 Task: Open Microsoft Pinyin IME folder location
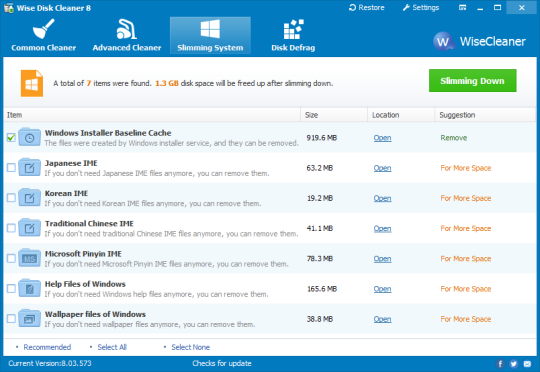point(382,259)
